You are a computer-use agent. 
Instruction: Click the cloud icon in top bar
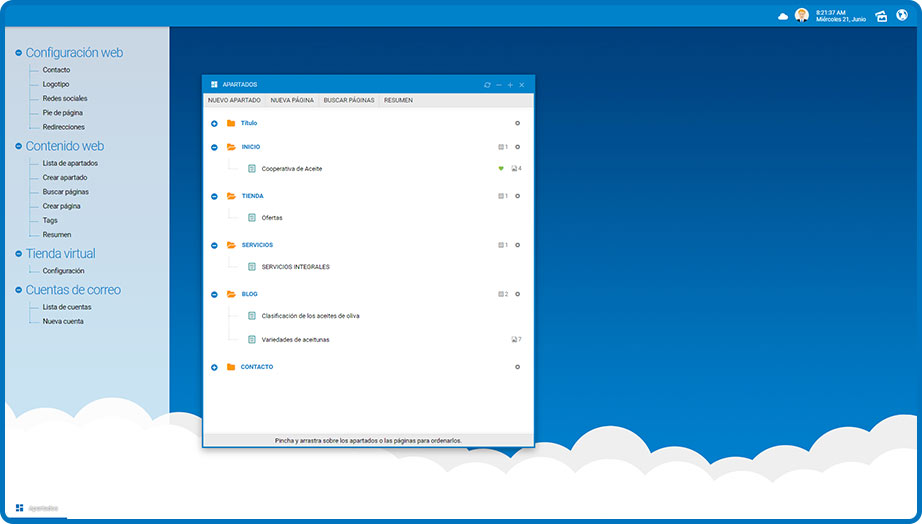783,16
